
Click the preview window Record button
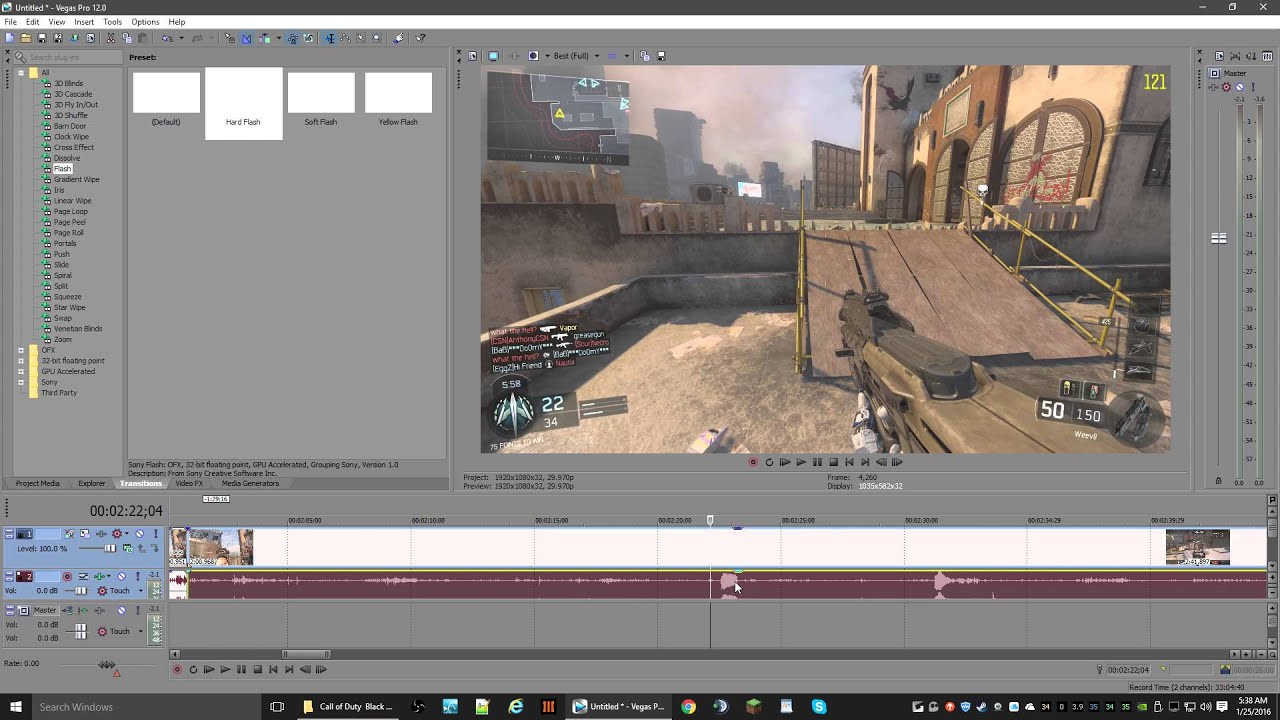[x=753, y=462]
